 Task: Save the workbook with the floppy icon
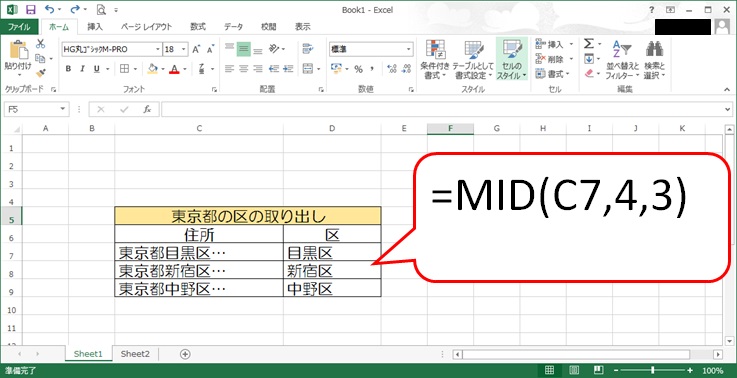click(31, 9)
